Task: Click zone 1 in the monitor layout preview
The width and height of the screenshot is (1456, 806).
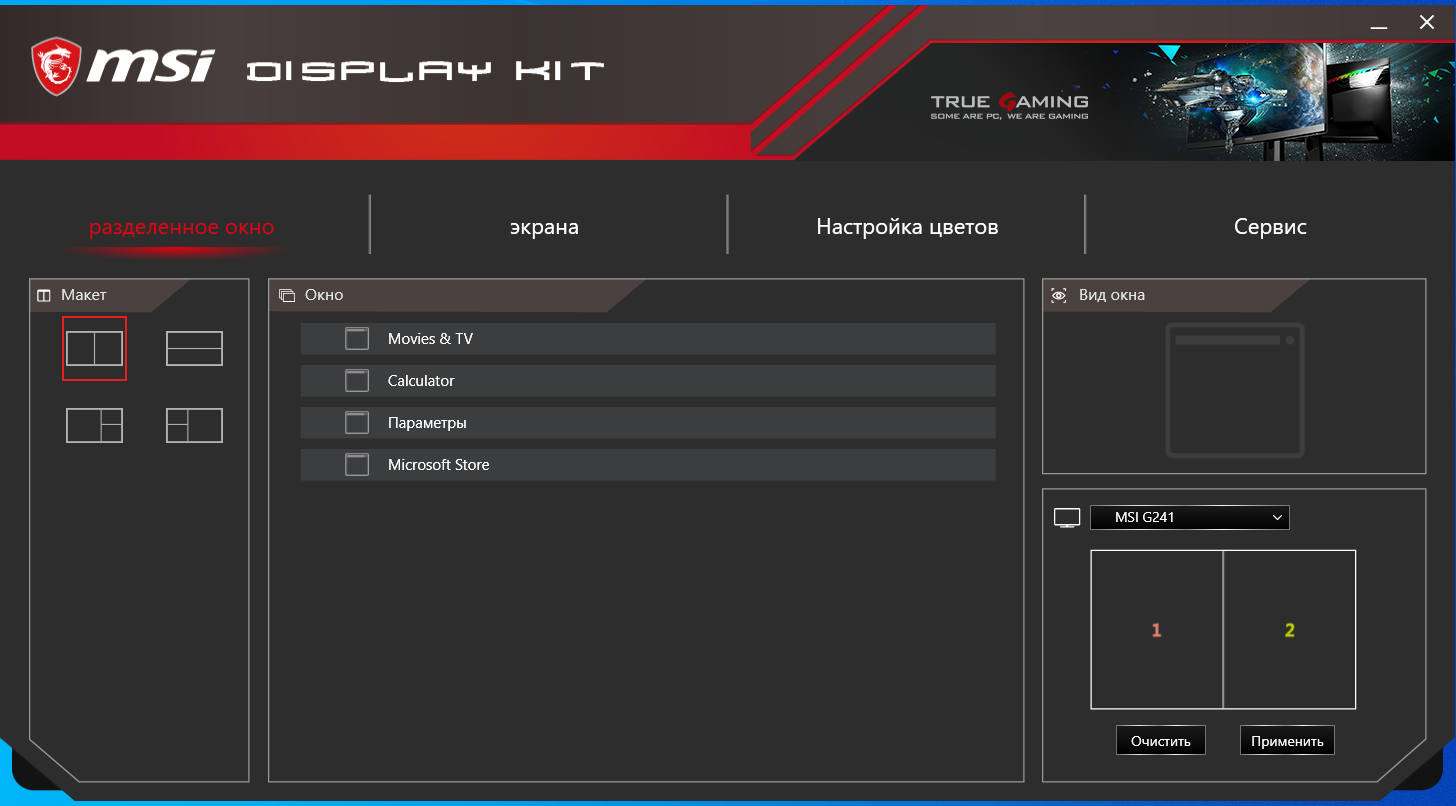Action: 1157,630
